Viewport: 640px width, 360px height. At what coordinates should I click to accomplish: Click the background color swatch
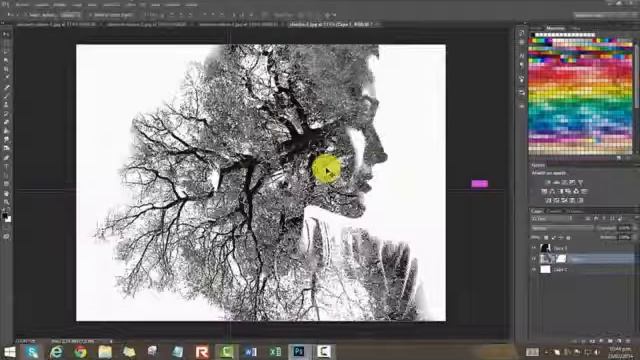(x=9, y=220)
